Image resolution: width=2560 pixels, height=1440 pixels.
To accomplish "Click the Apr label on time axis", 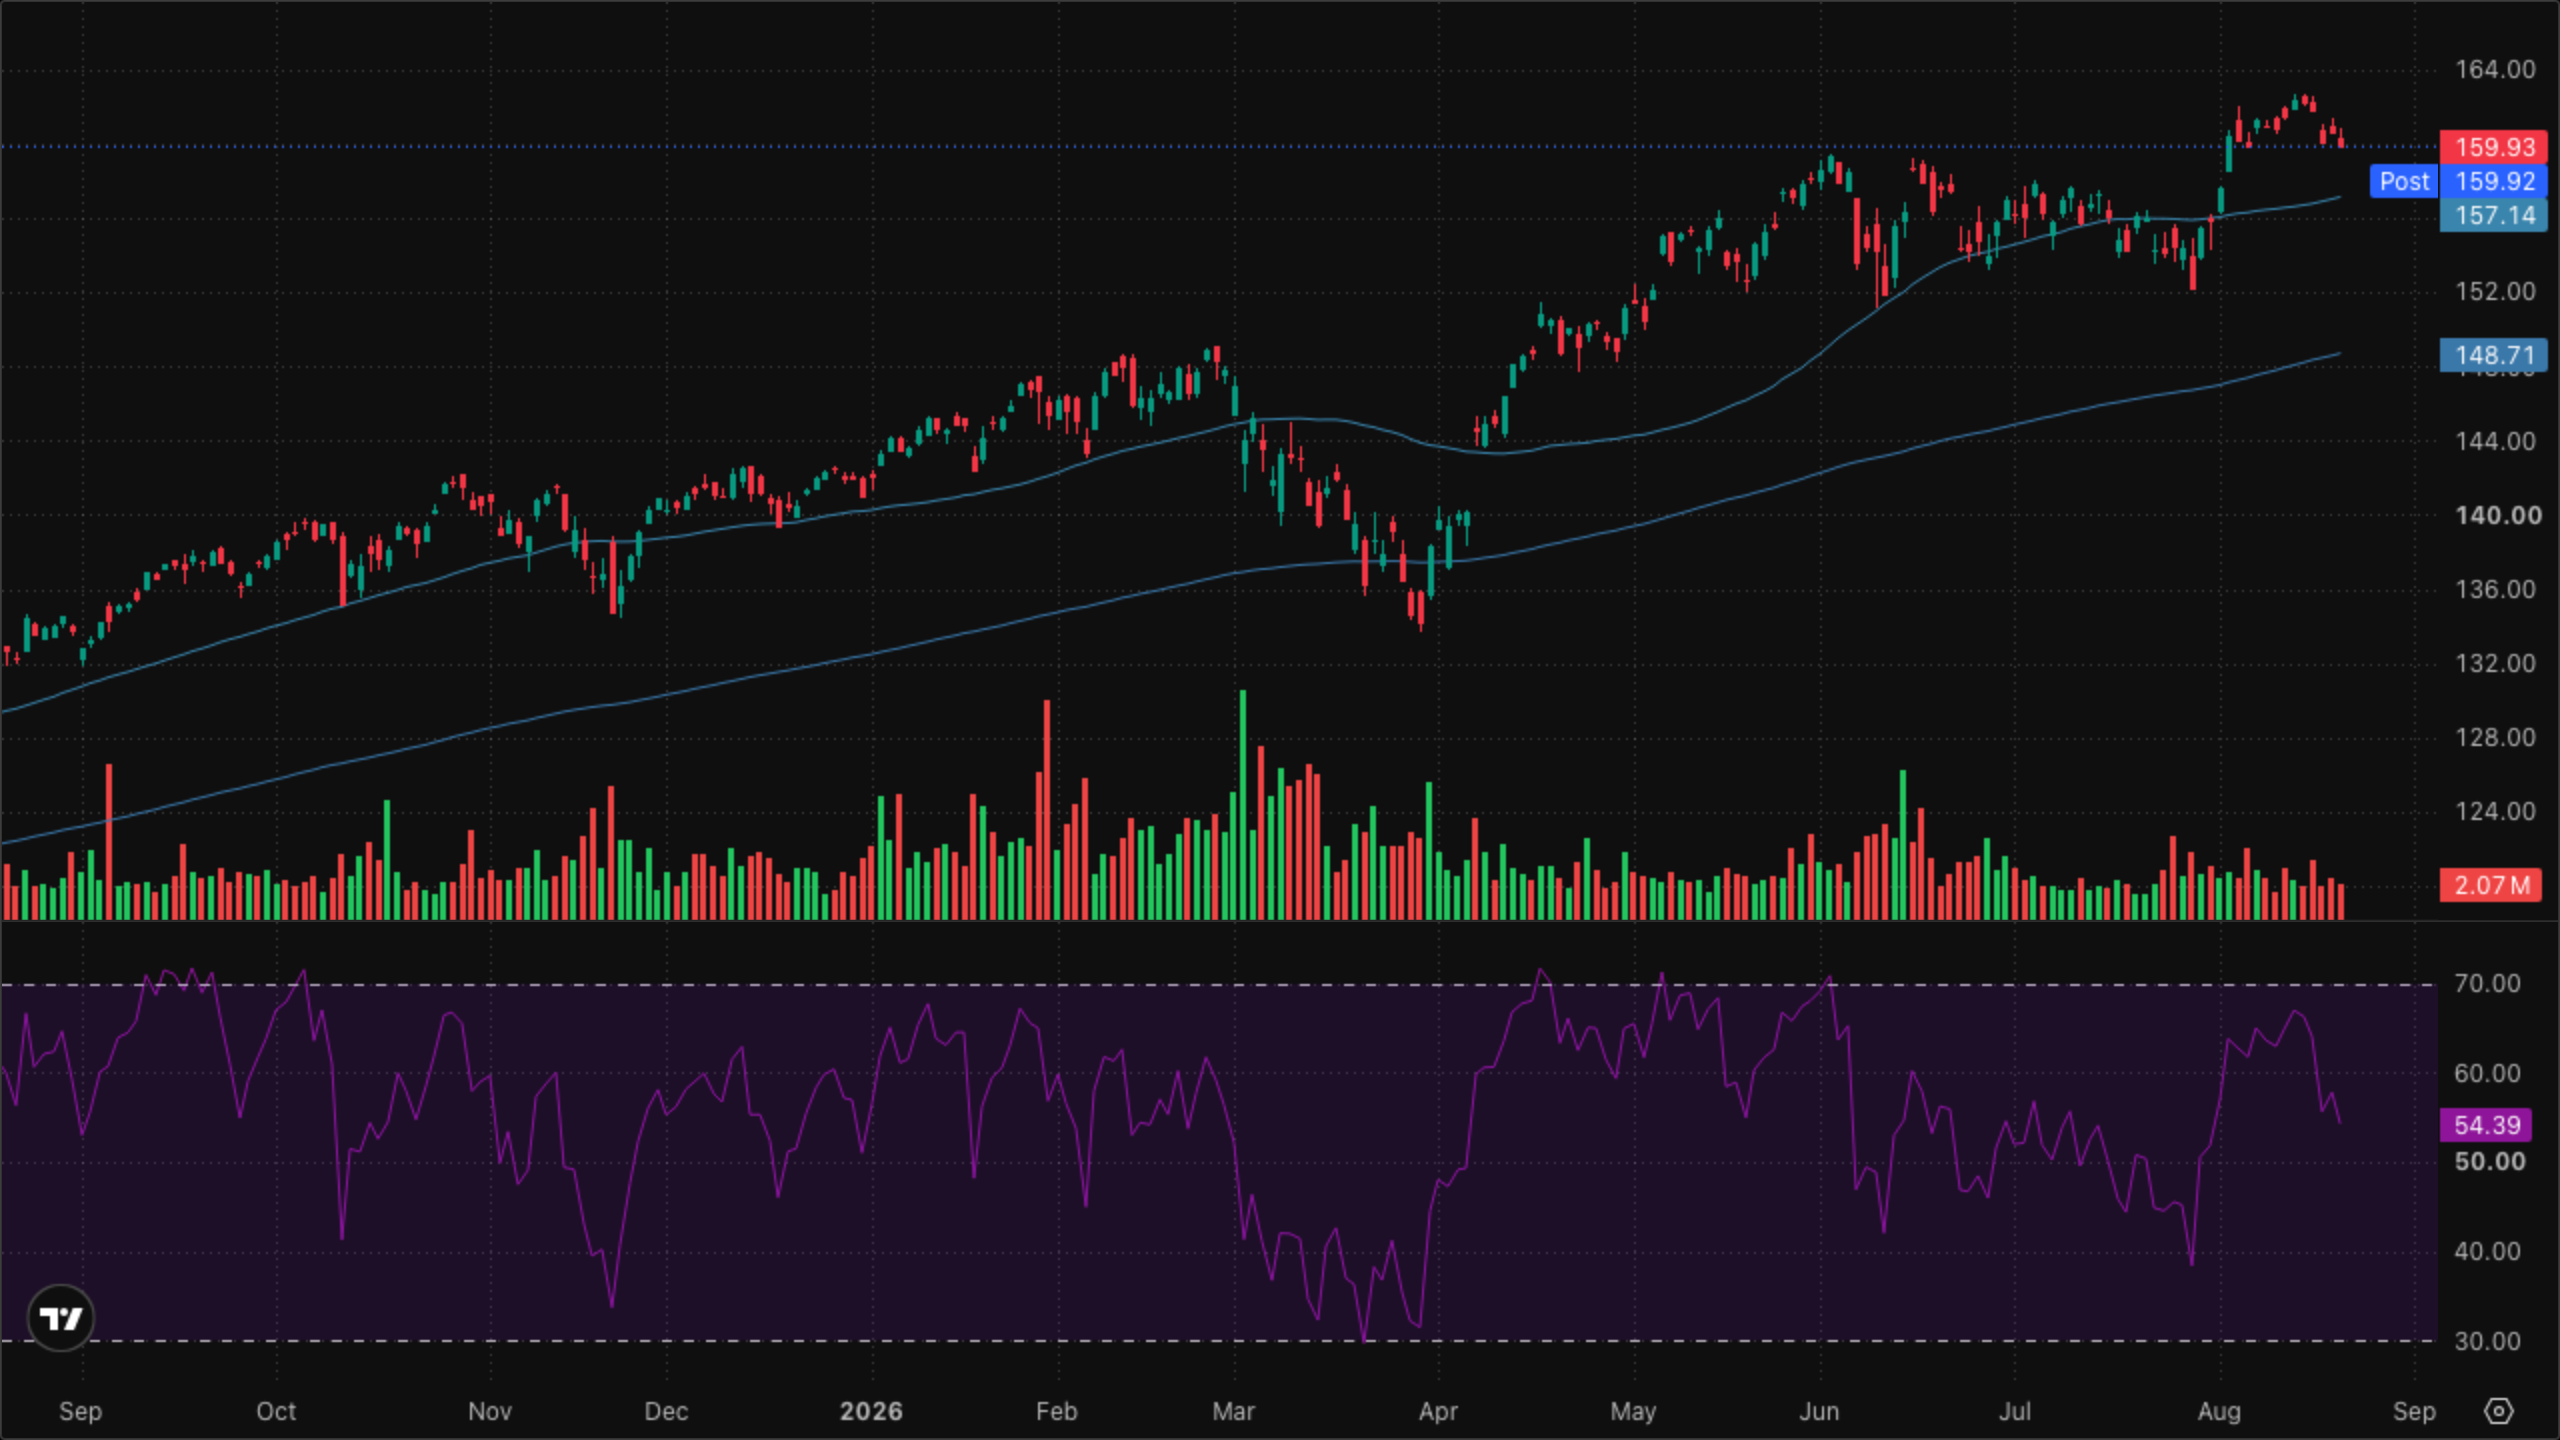I will point(1438,1411).
